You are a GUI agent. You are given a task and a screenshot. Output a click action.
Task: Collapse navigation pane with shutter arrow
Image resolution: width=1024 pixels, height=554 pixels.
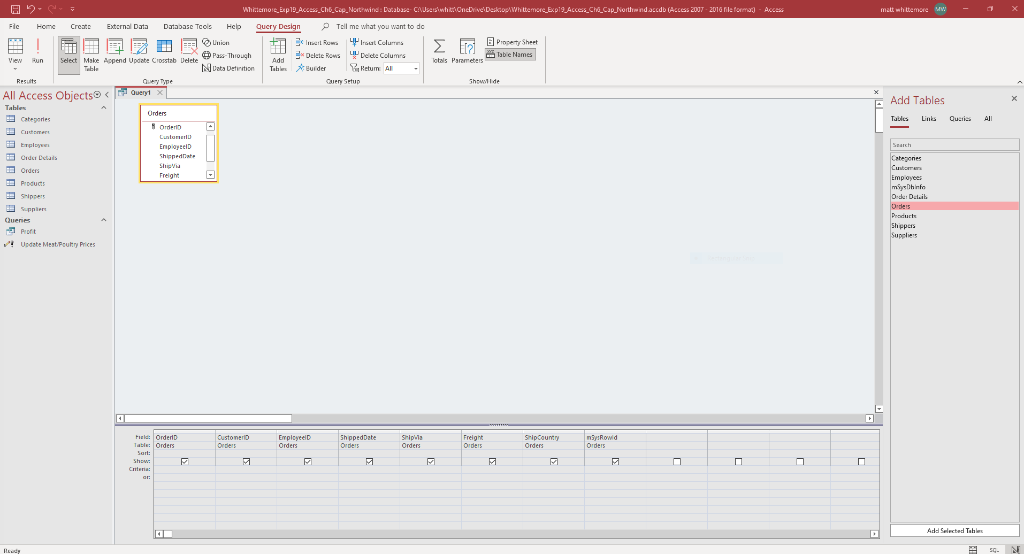click(107, 95)
